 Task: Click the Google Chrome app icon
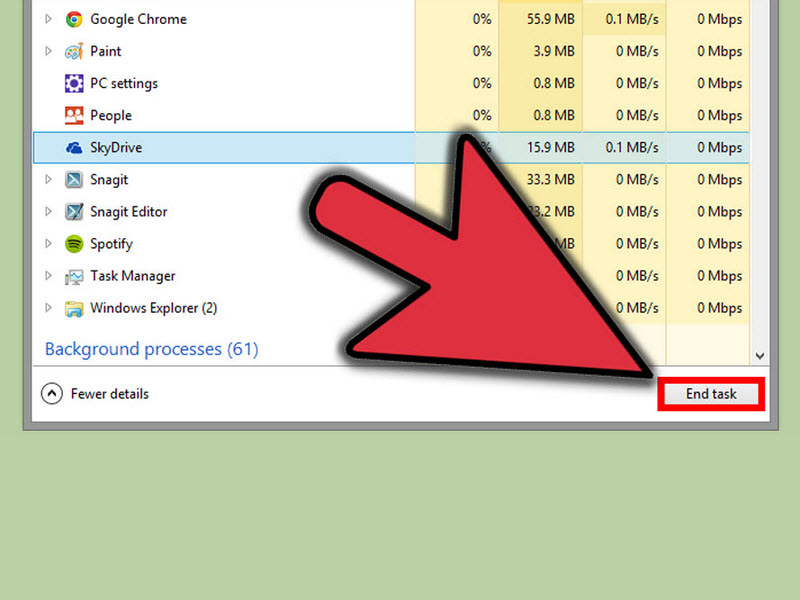click(x=74, y=19)
